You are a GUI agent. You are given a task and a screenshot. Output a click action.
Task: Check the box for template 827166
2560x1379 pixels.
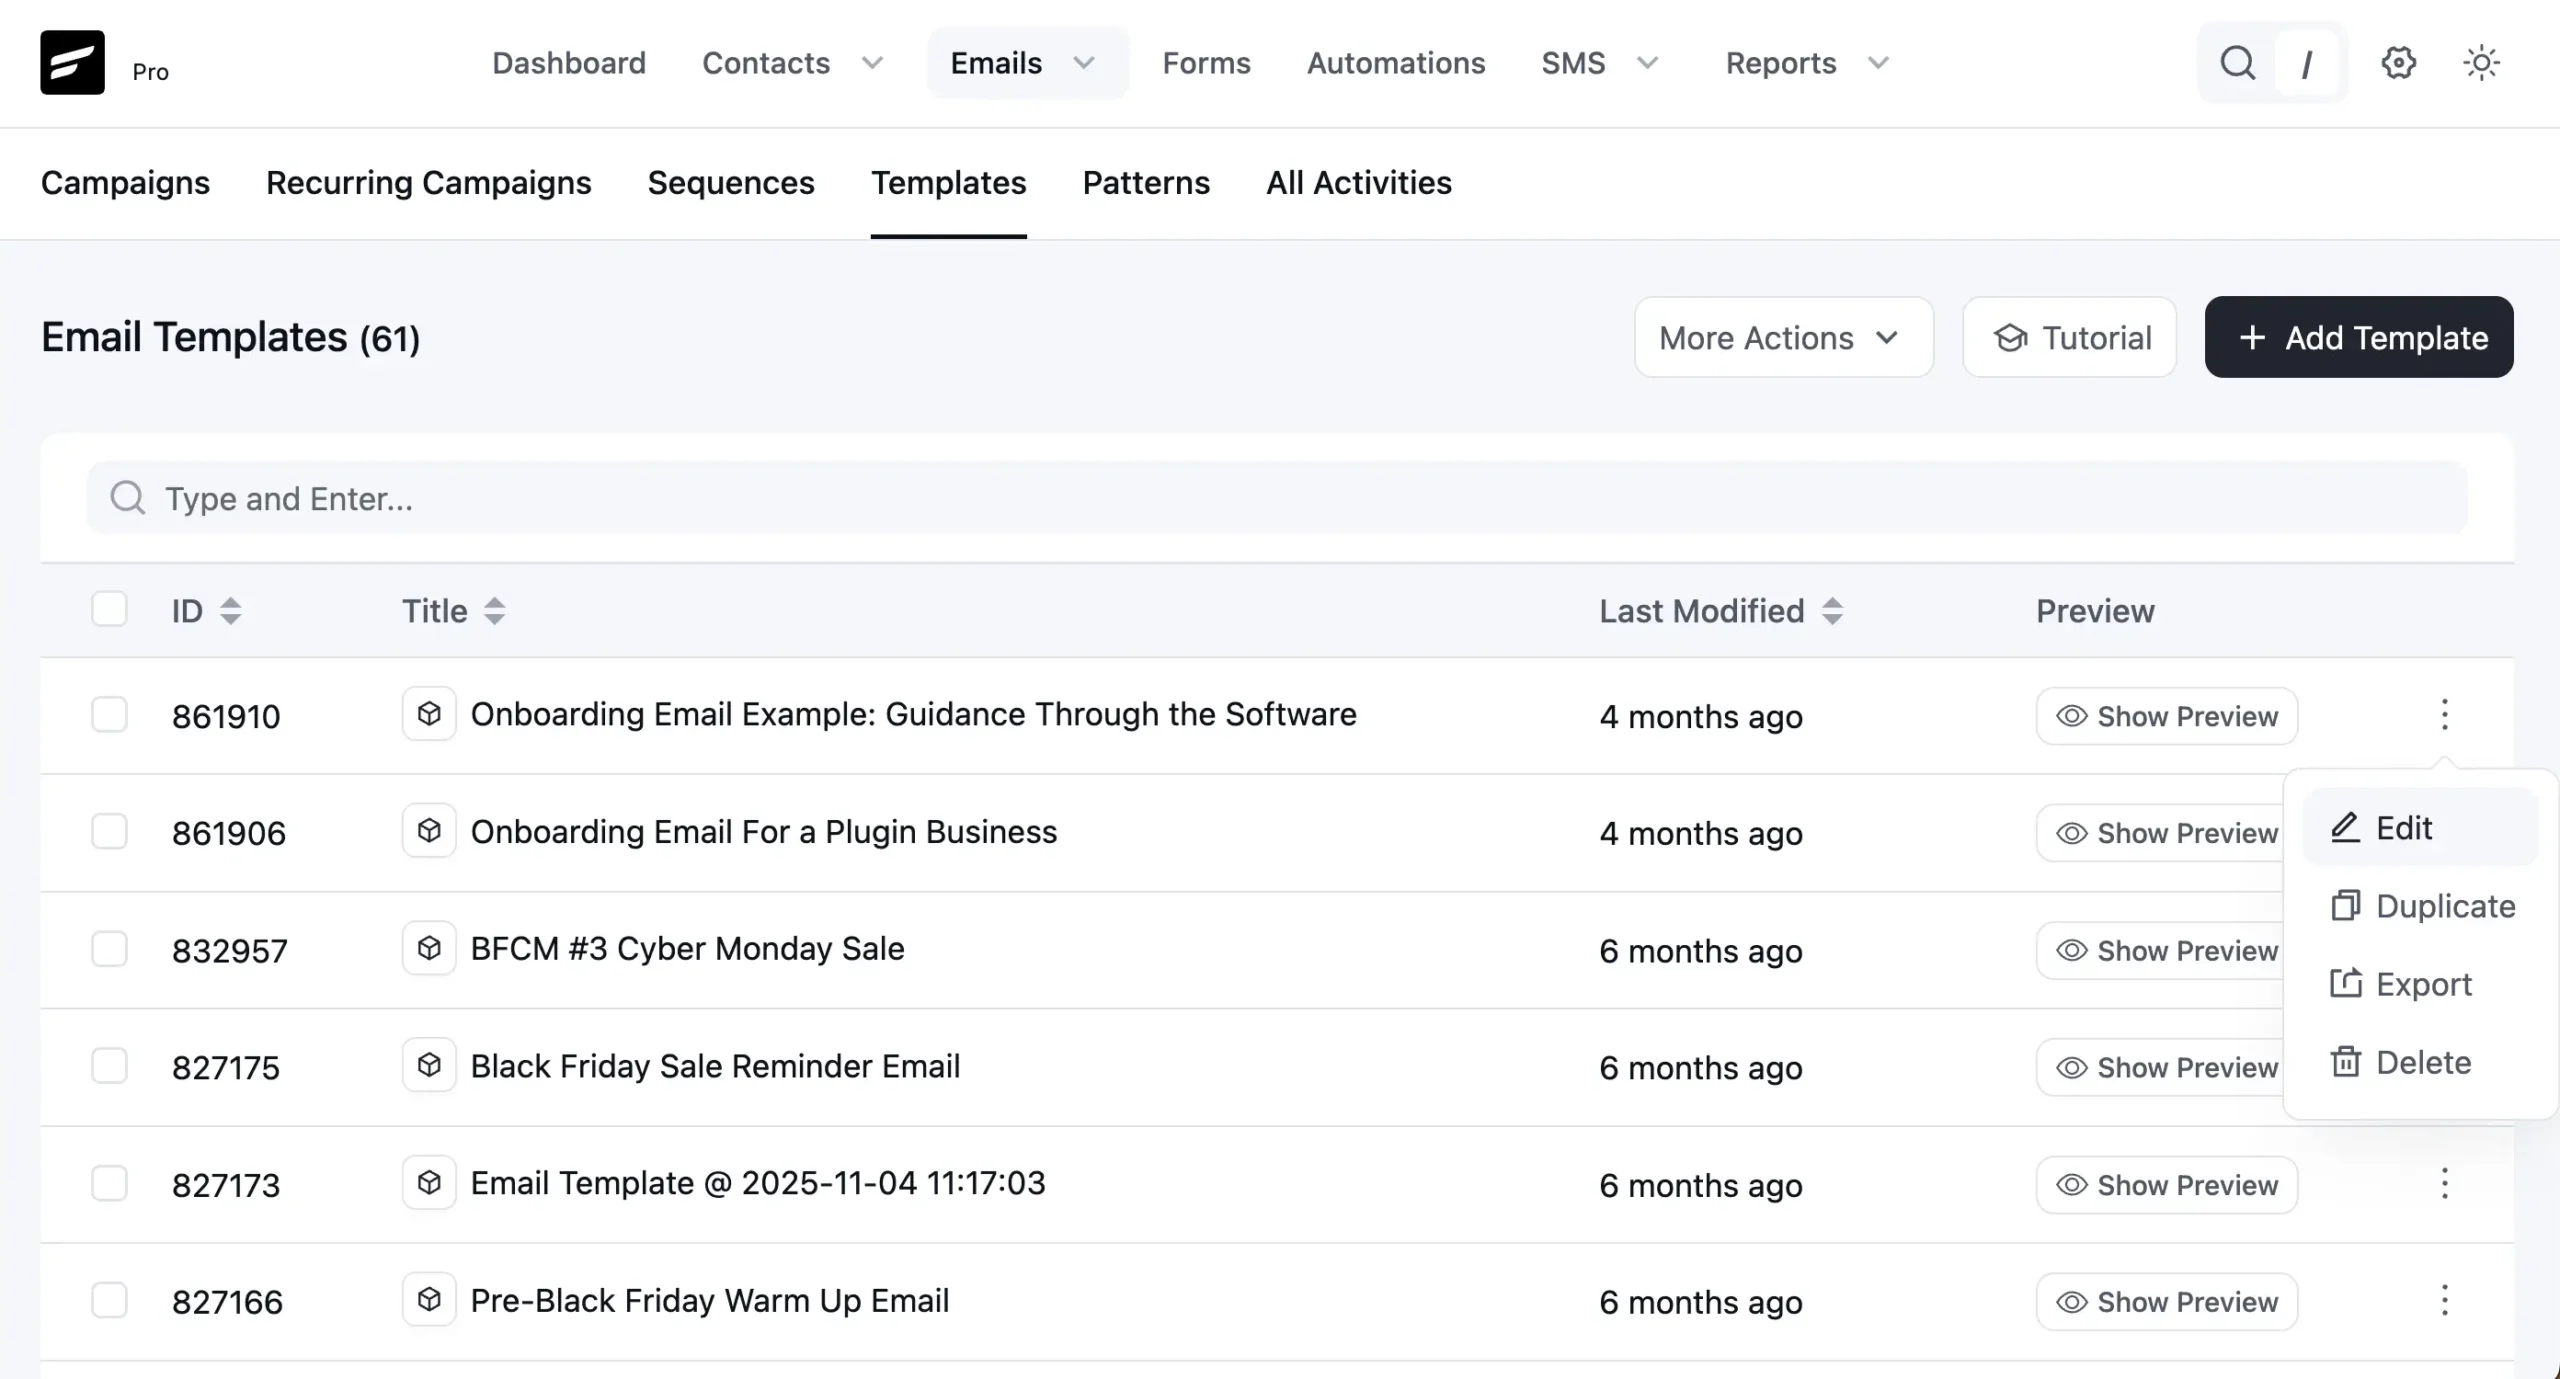(x=109, y=1301)
